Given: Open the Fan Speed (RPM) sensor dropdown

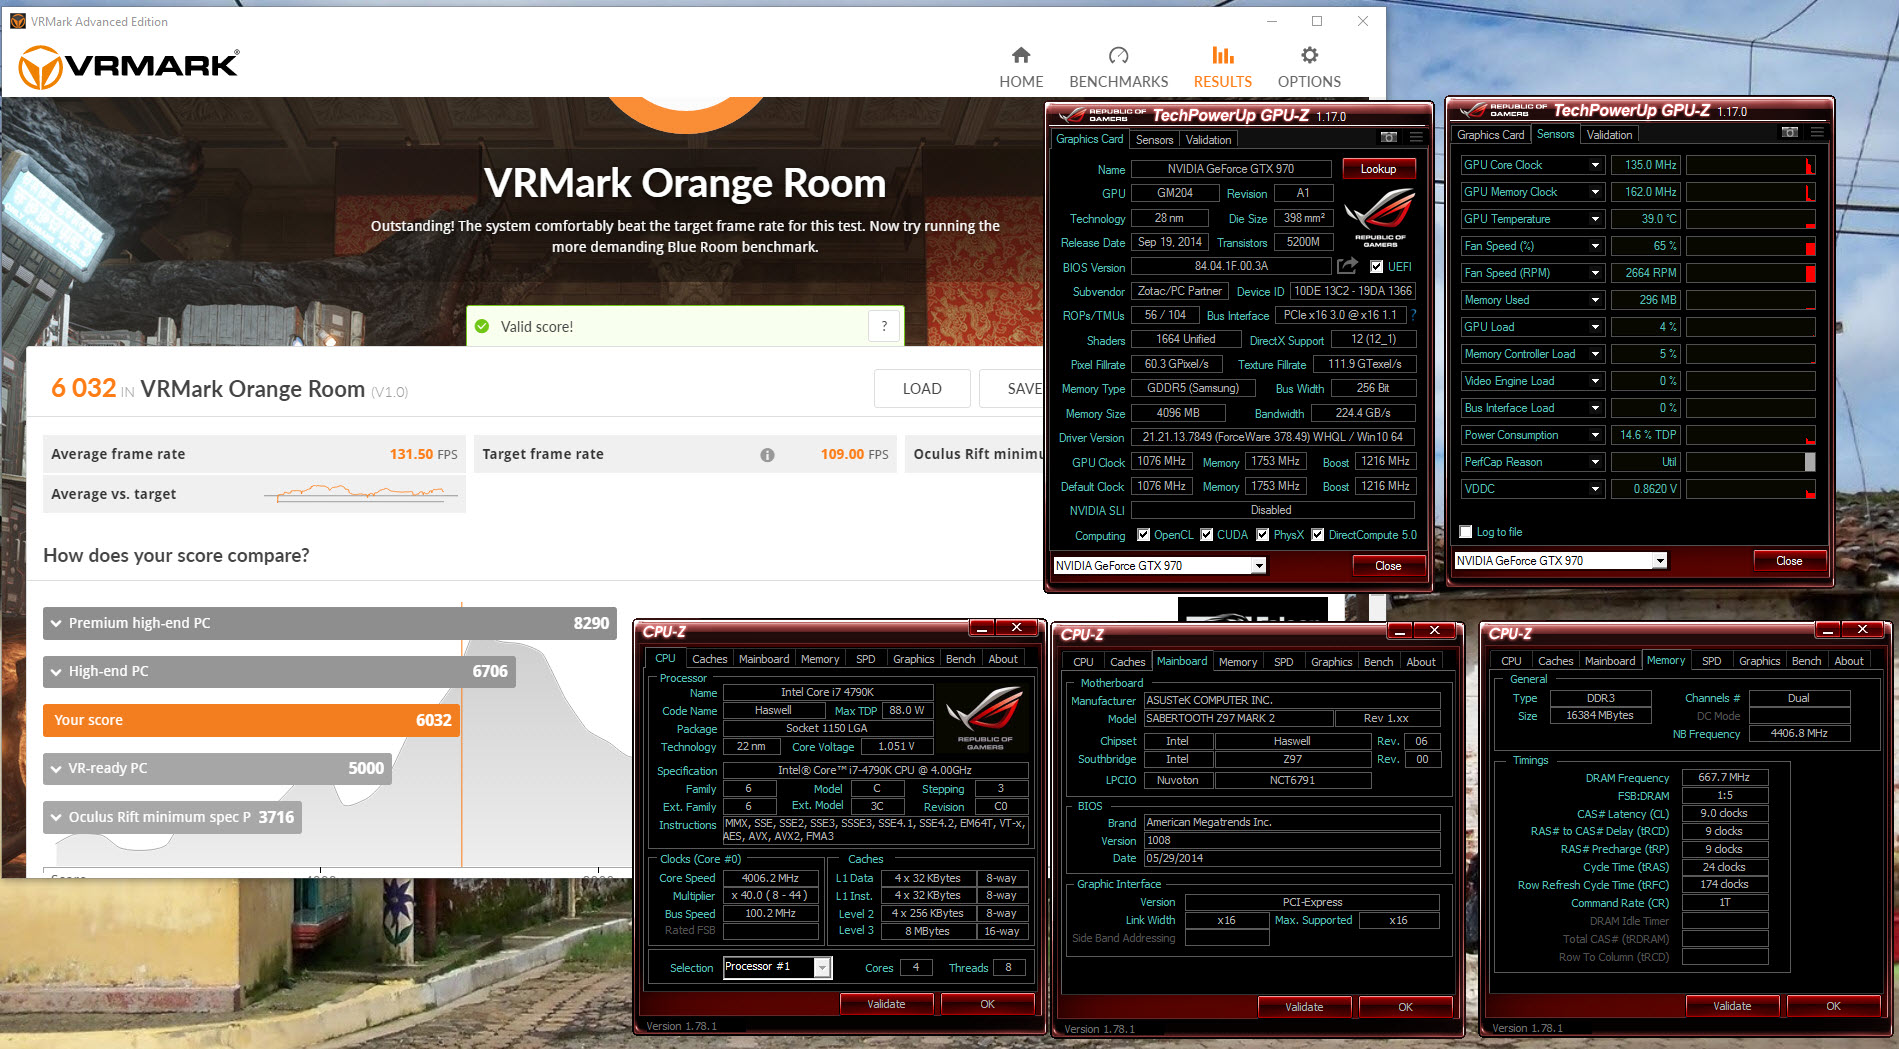Looking at the screenshot, I should click(x=1595, y=273).
